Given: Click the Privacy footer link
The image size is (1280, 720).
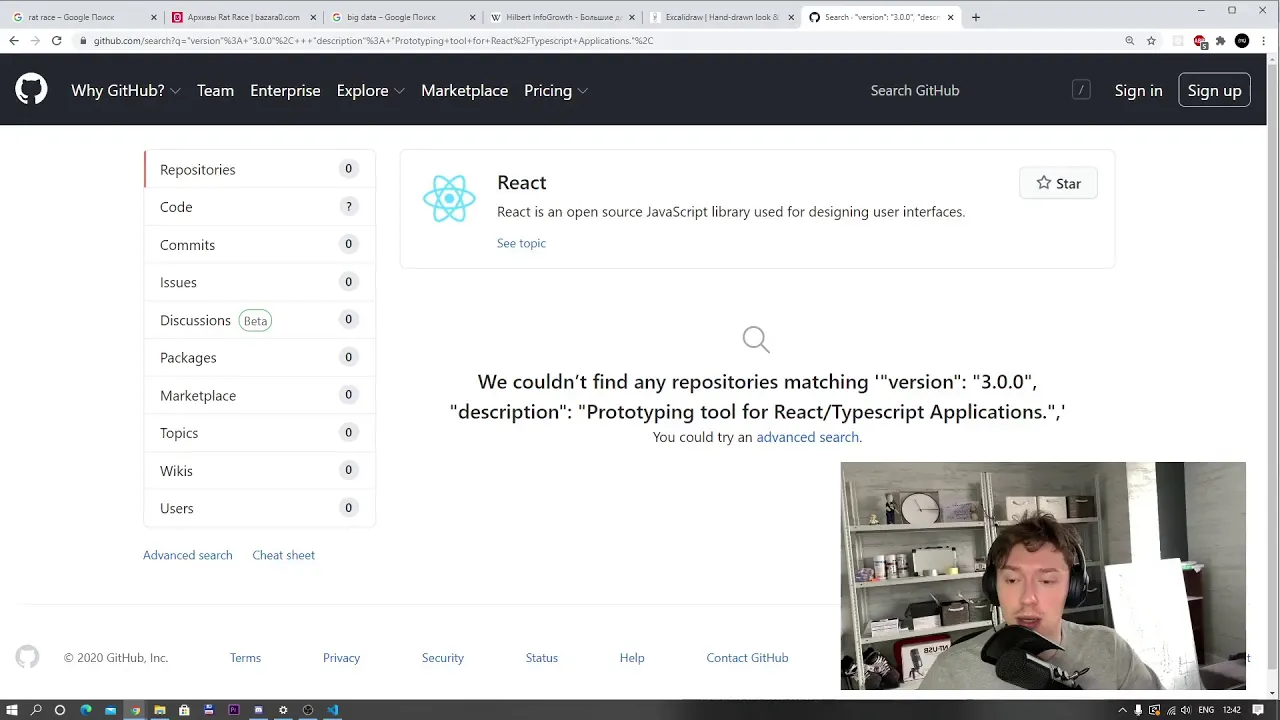Looking at the screenshot, I should [341, 658].
